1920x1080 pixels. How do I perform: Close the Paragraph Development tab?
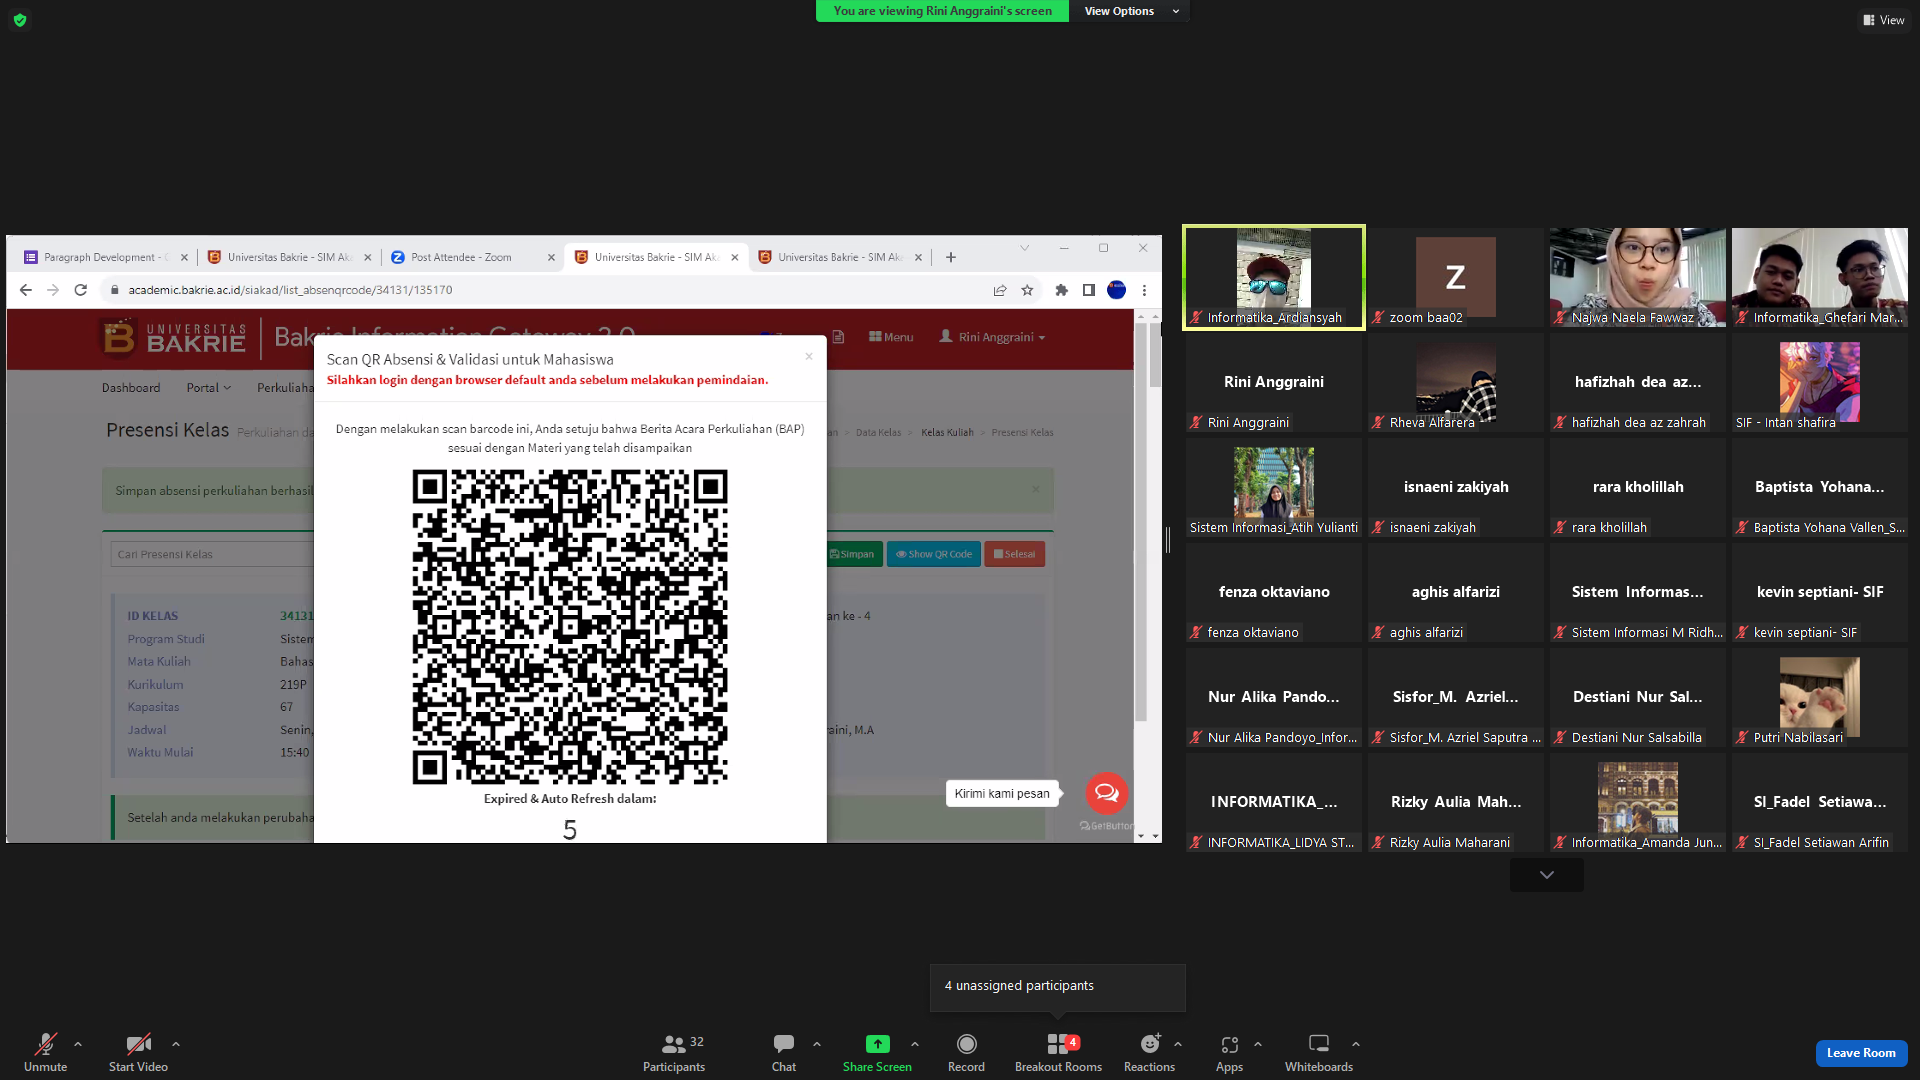click(x=184, y=257)
